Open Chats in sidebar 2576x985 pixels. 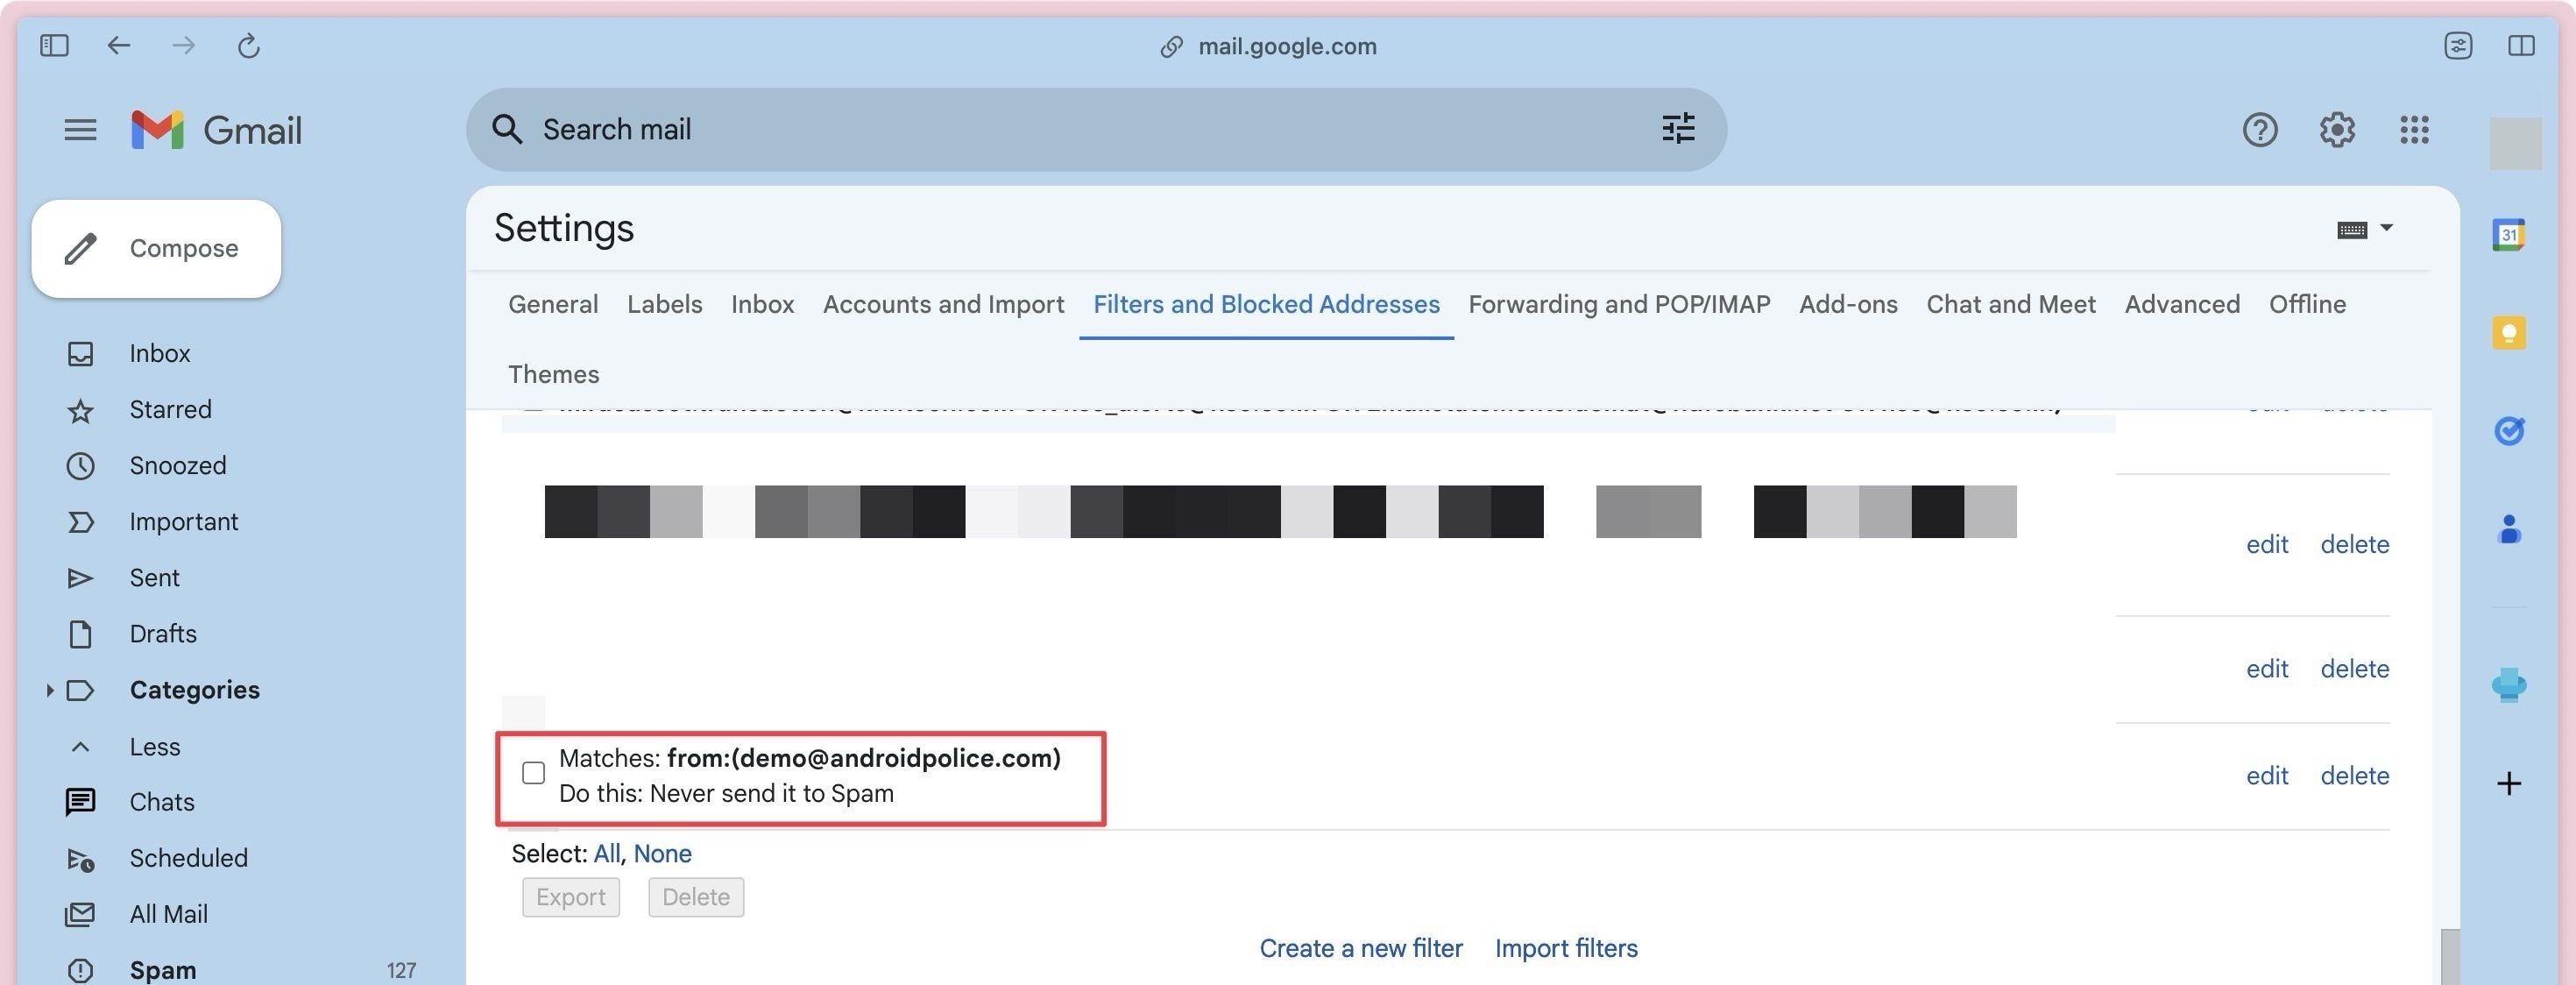(161, 802)
